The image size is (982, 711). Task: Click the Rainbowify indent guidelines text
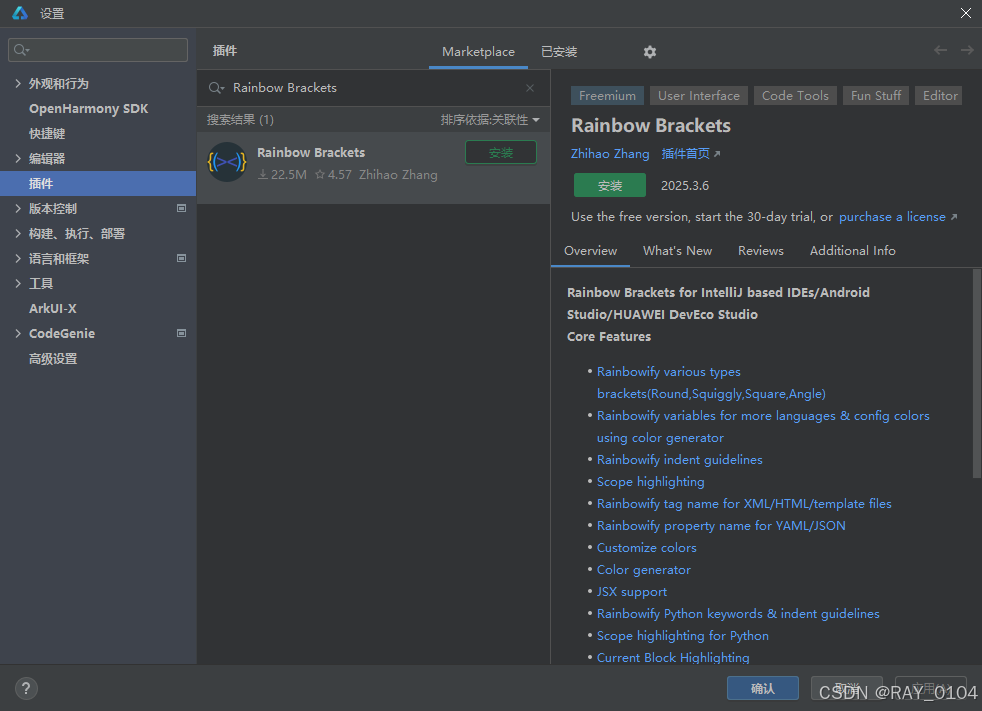pyautogui.click(x=680, y=460)
